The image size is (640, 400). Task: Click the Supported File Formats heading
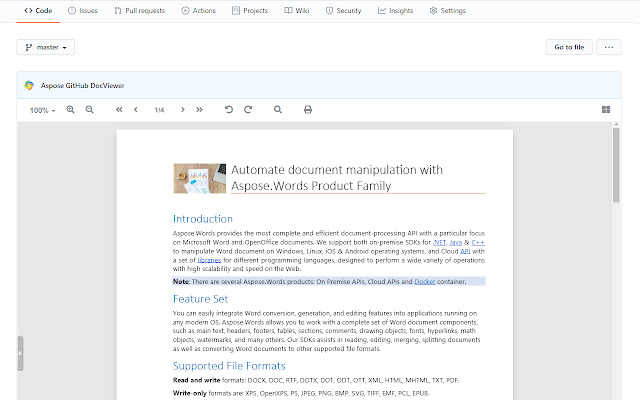[229, 366]
